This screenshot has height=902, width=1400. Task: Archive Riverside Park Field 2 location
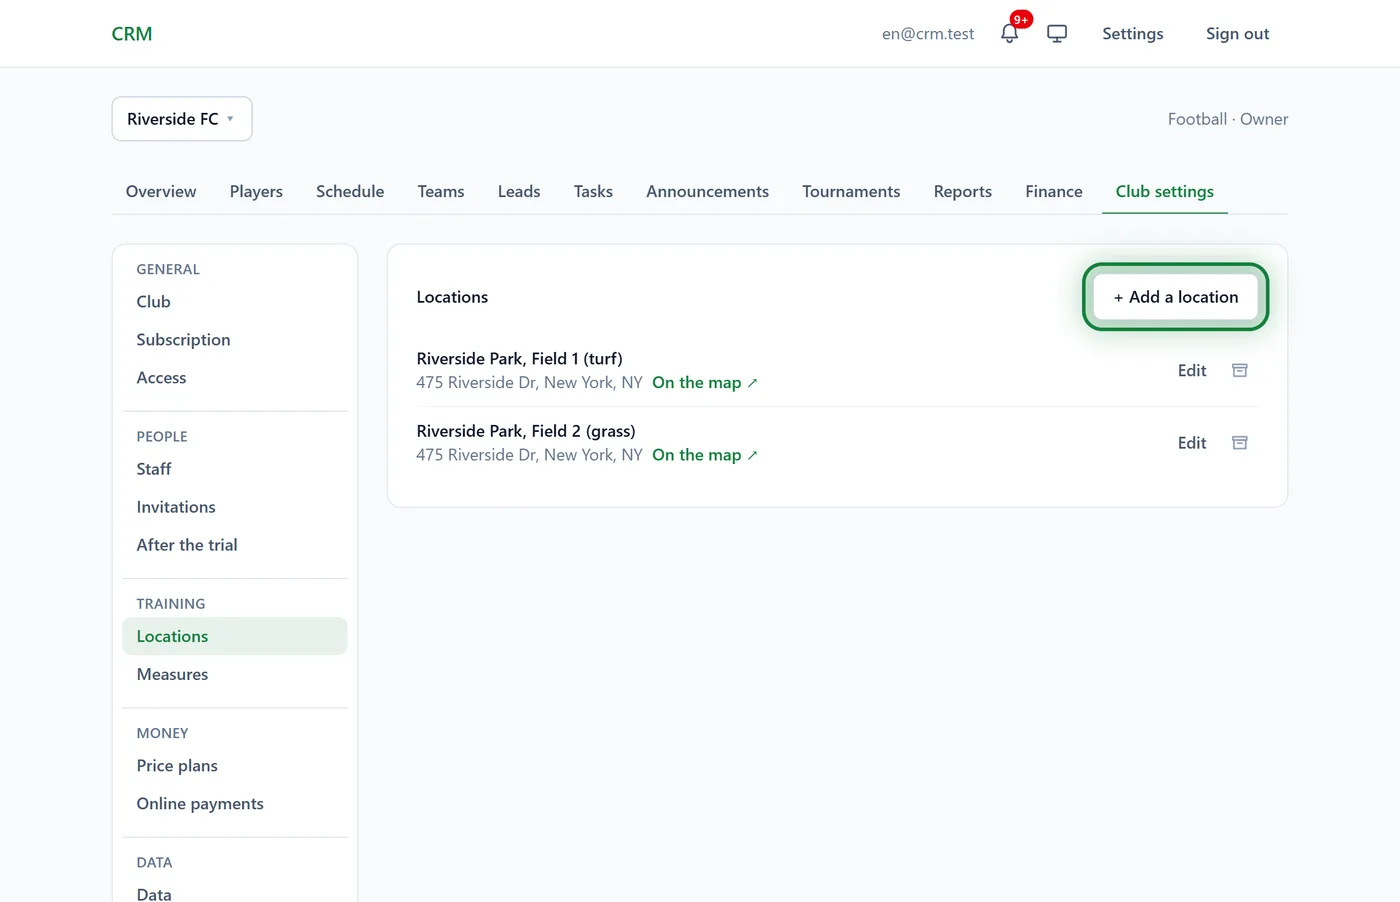[1240, 443]
